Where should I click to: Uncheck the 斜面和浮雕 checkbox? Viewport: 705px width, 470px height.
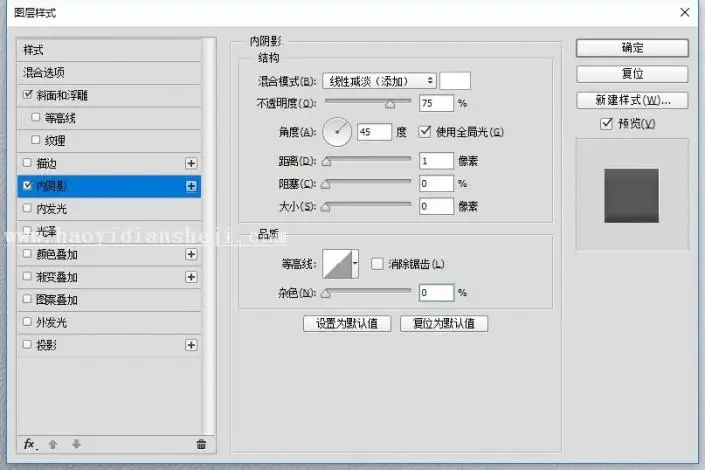(x=28, y=94)
